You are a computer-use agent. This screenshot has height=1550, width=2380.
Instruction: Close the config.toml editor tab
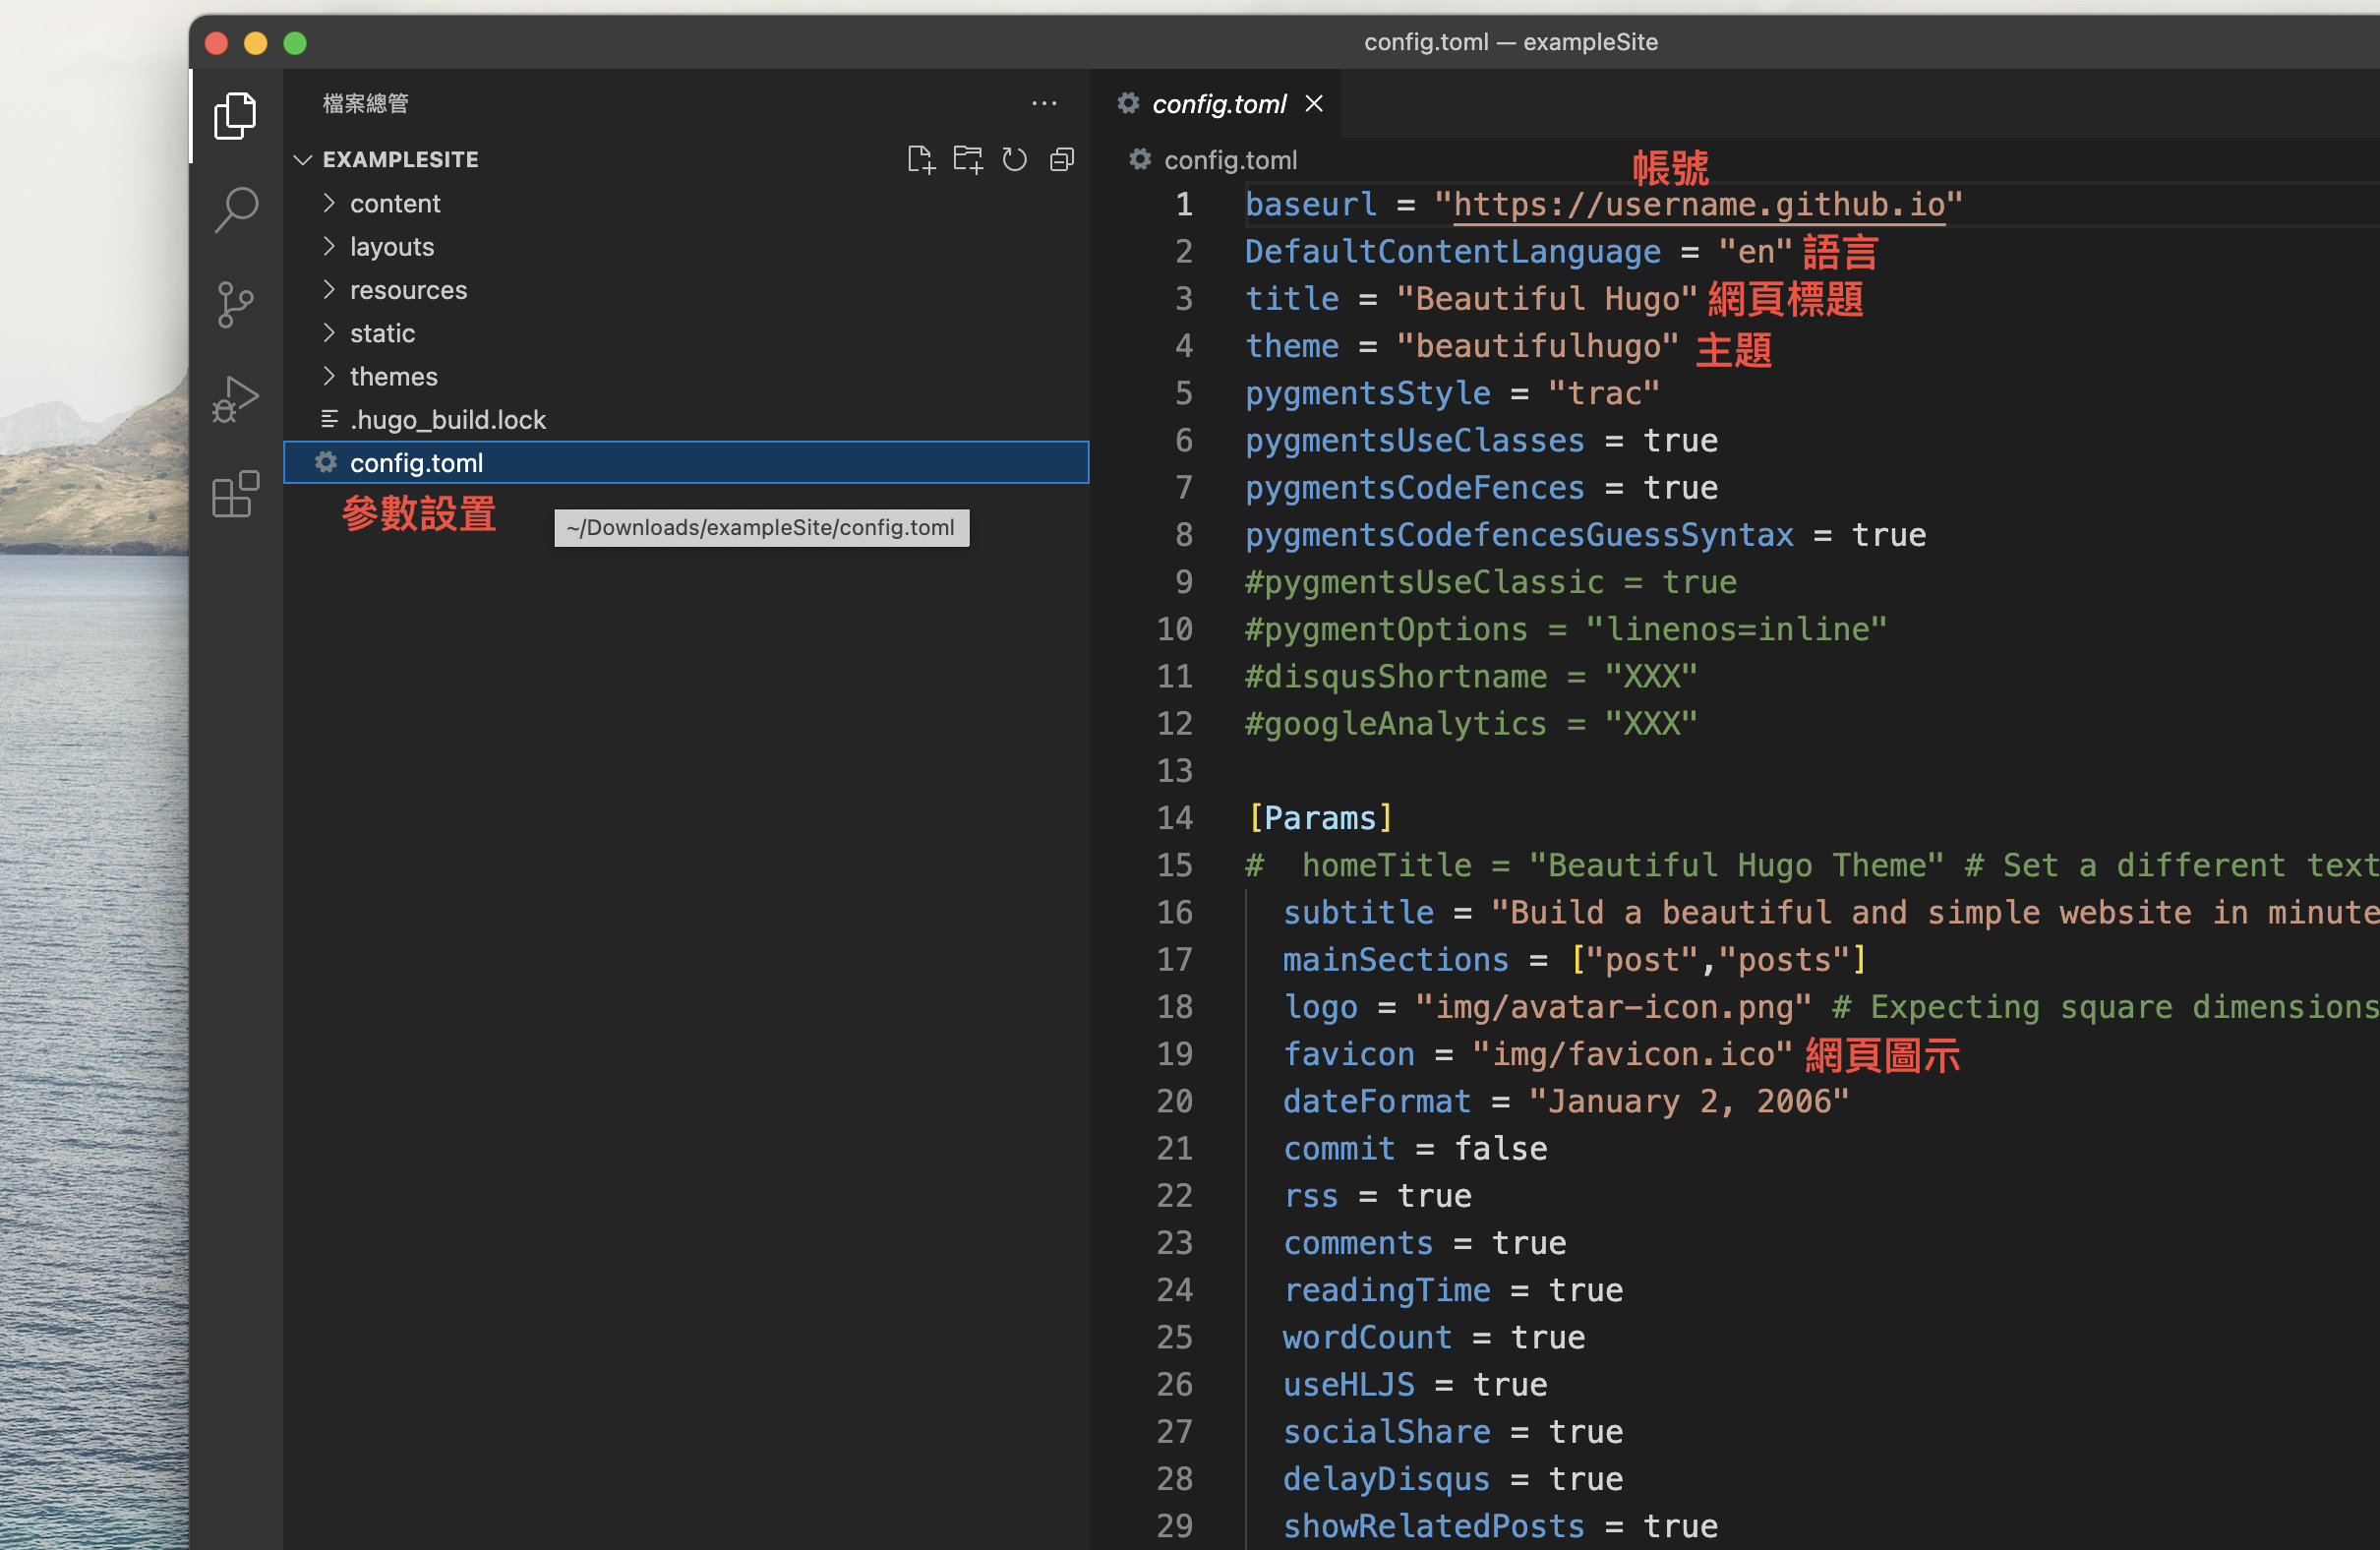pos(1314,104)
